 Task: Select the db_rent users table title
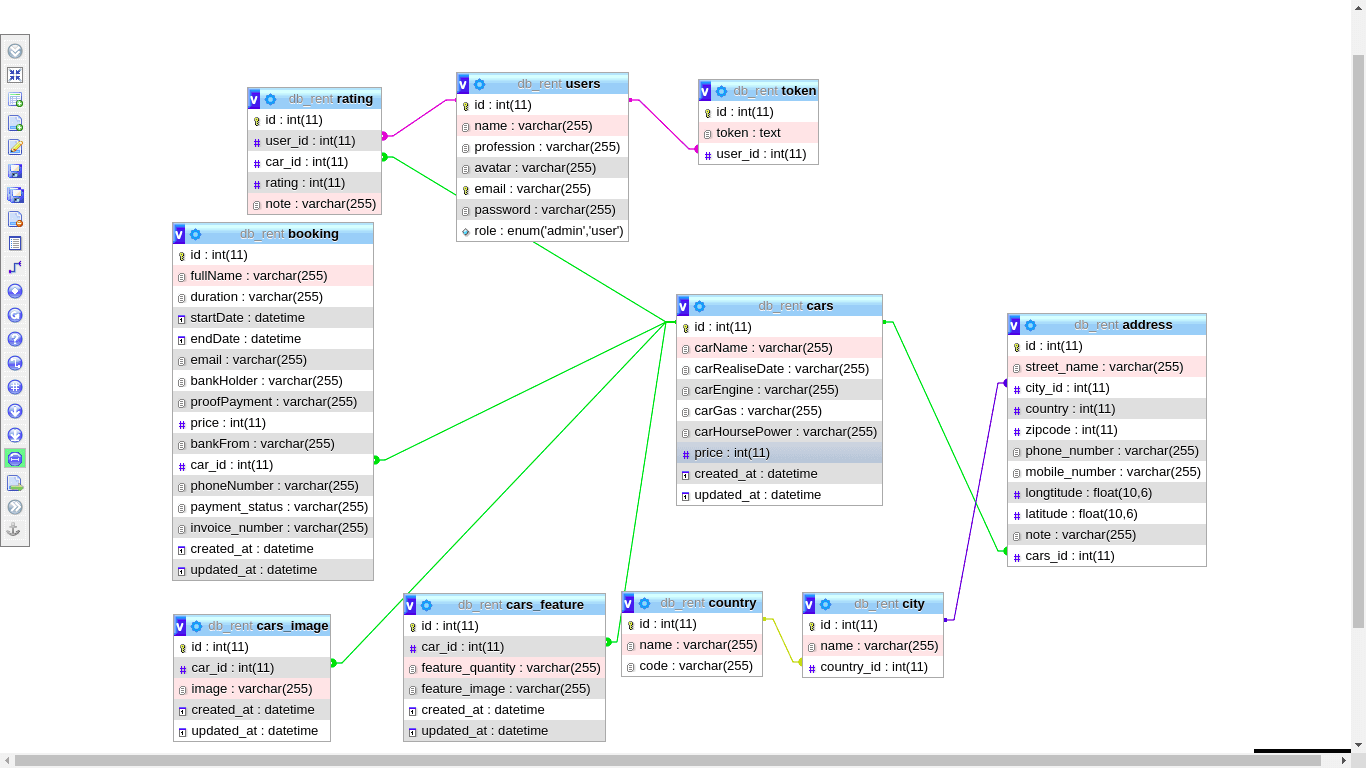559,84
